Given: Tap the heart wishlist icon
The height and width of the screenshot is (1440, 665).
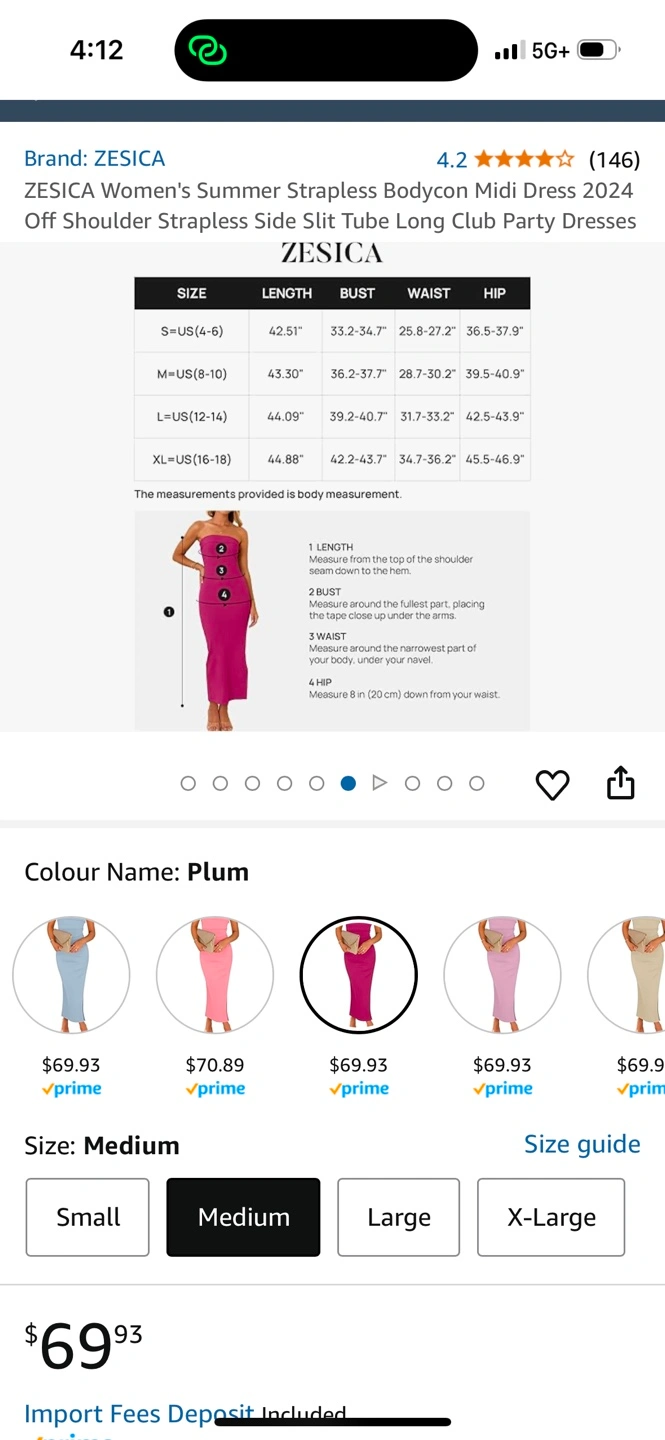Looking at the screenshot, I should (x=552, y=785).
